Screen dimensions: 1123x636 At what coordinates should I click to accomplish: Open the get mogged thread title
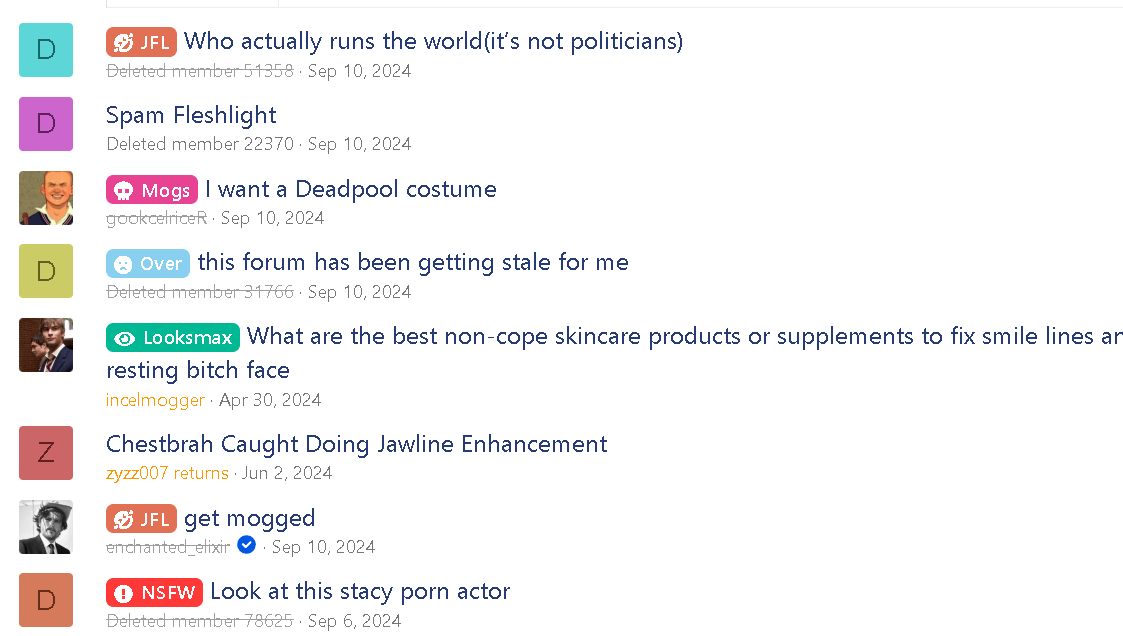[x=249, y=518]
